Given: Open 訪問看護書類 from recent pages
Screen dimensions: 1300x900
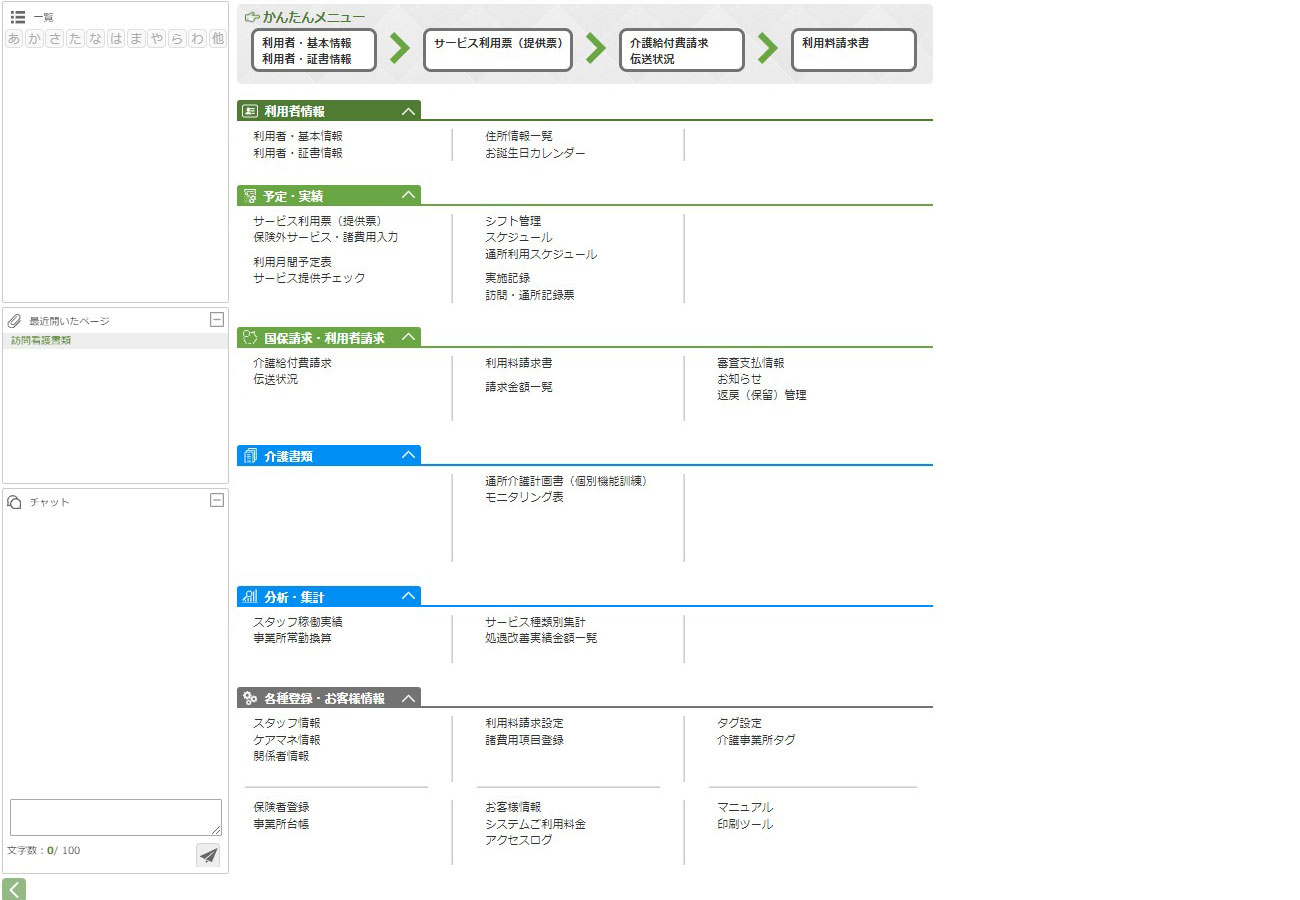Looking at the screenshot, I should [41, 341].
